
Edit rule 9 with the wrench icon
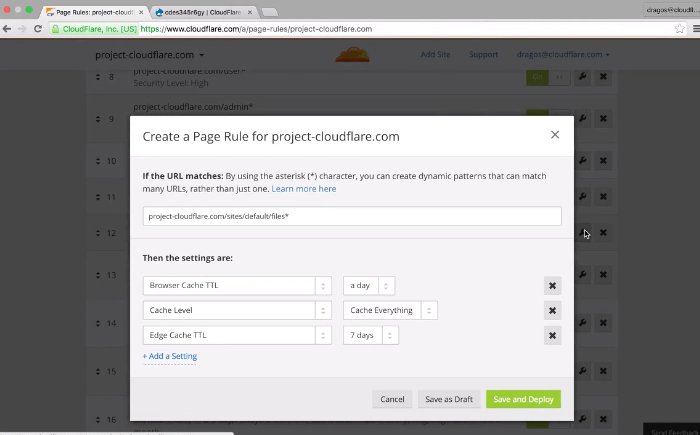582,119
